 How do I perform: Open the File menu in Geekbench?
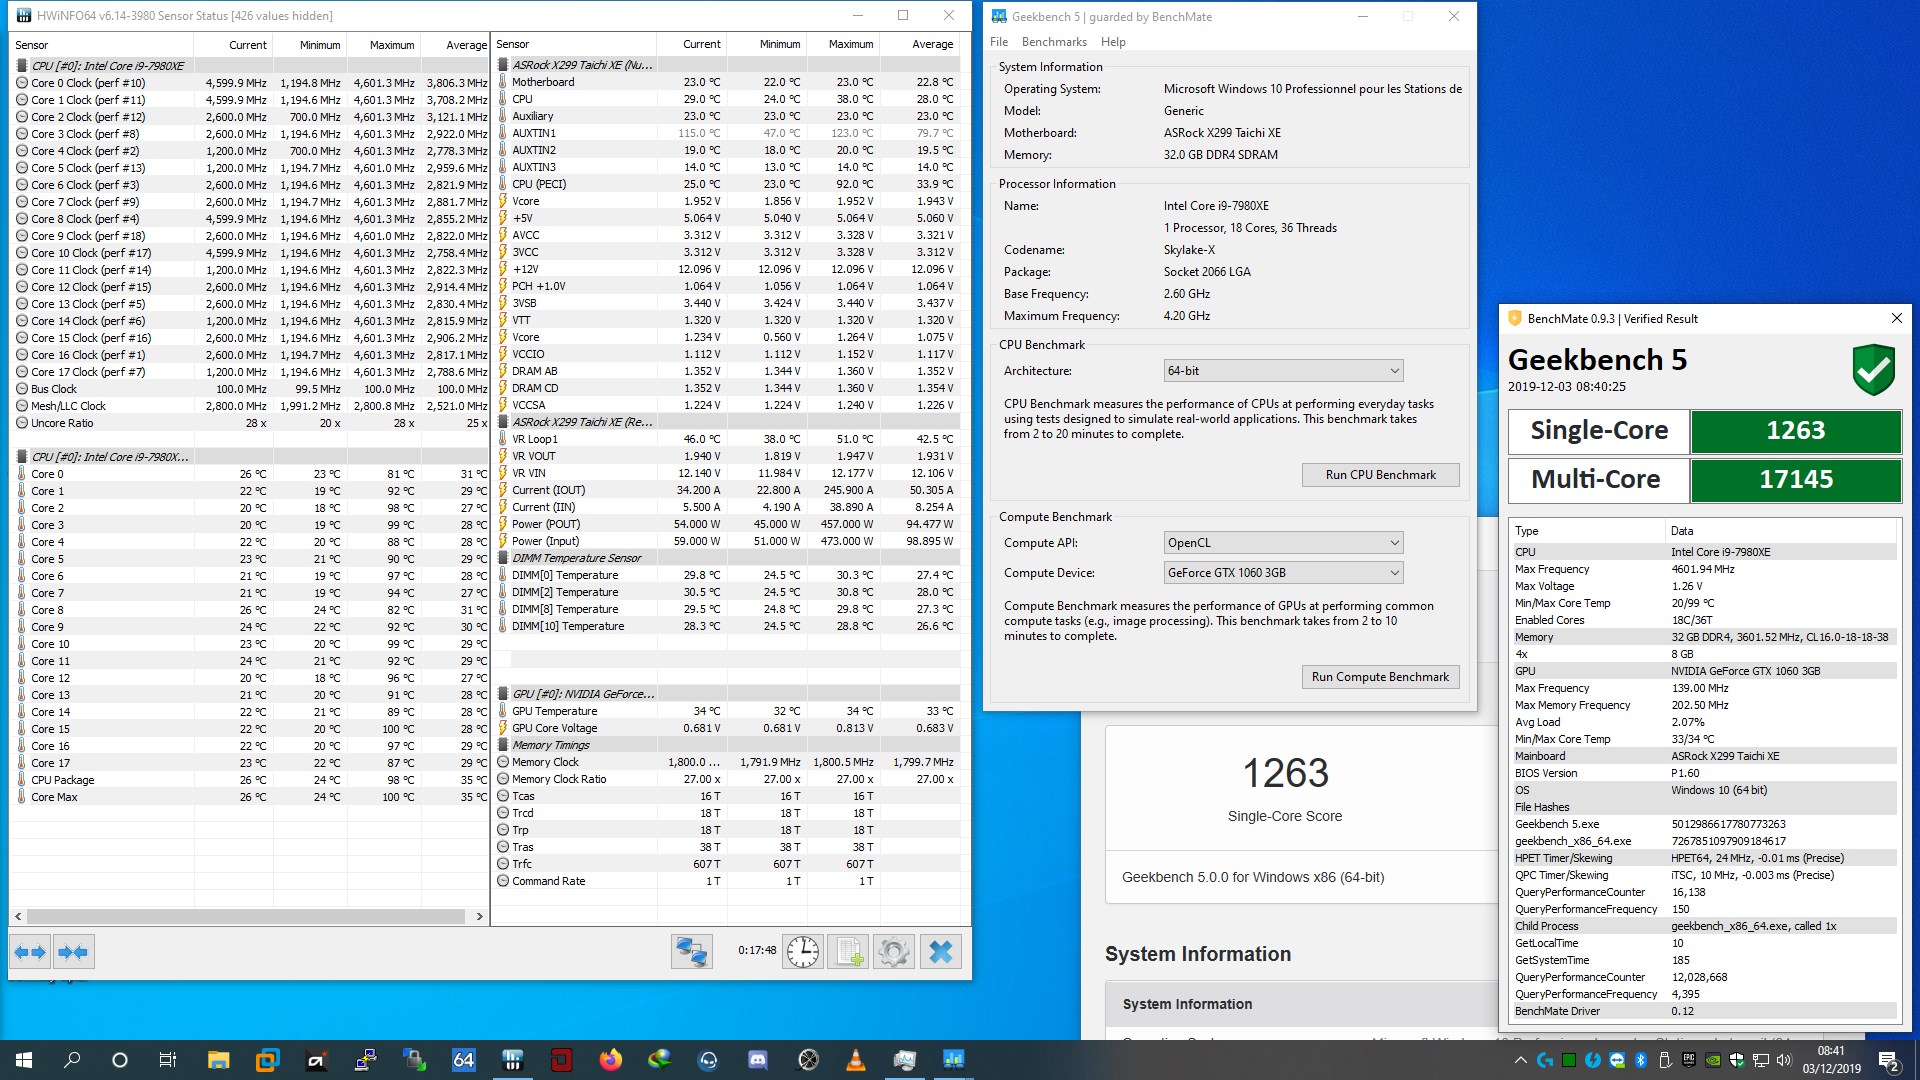[999, 42]
